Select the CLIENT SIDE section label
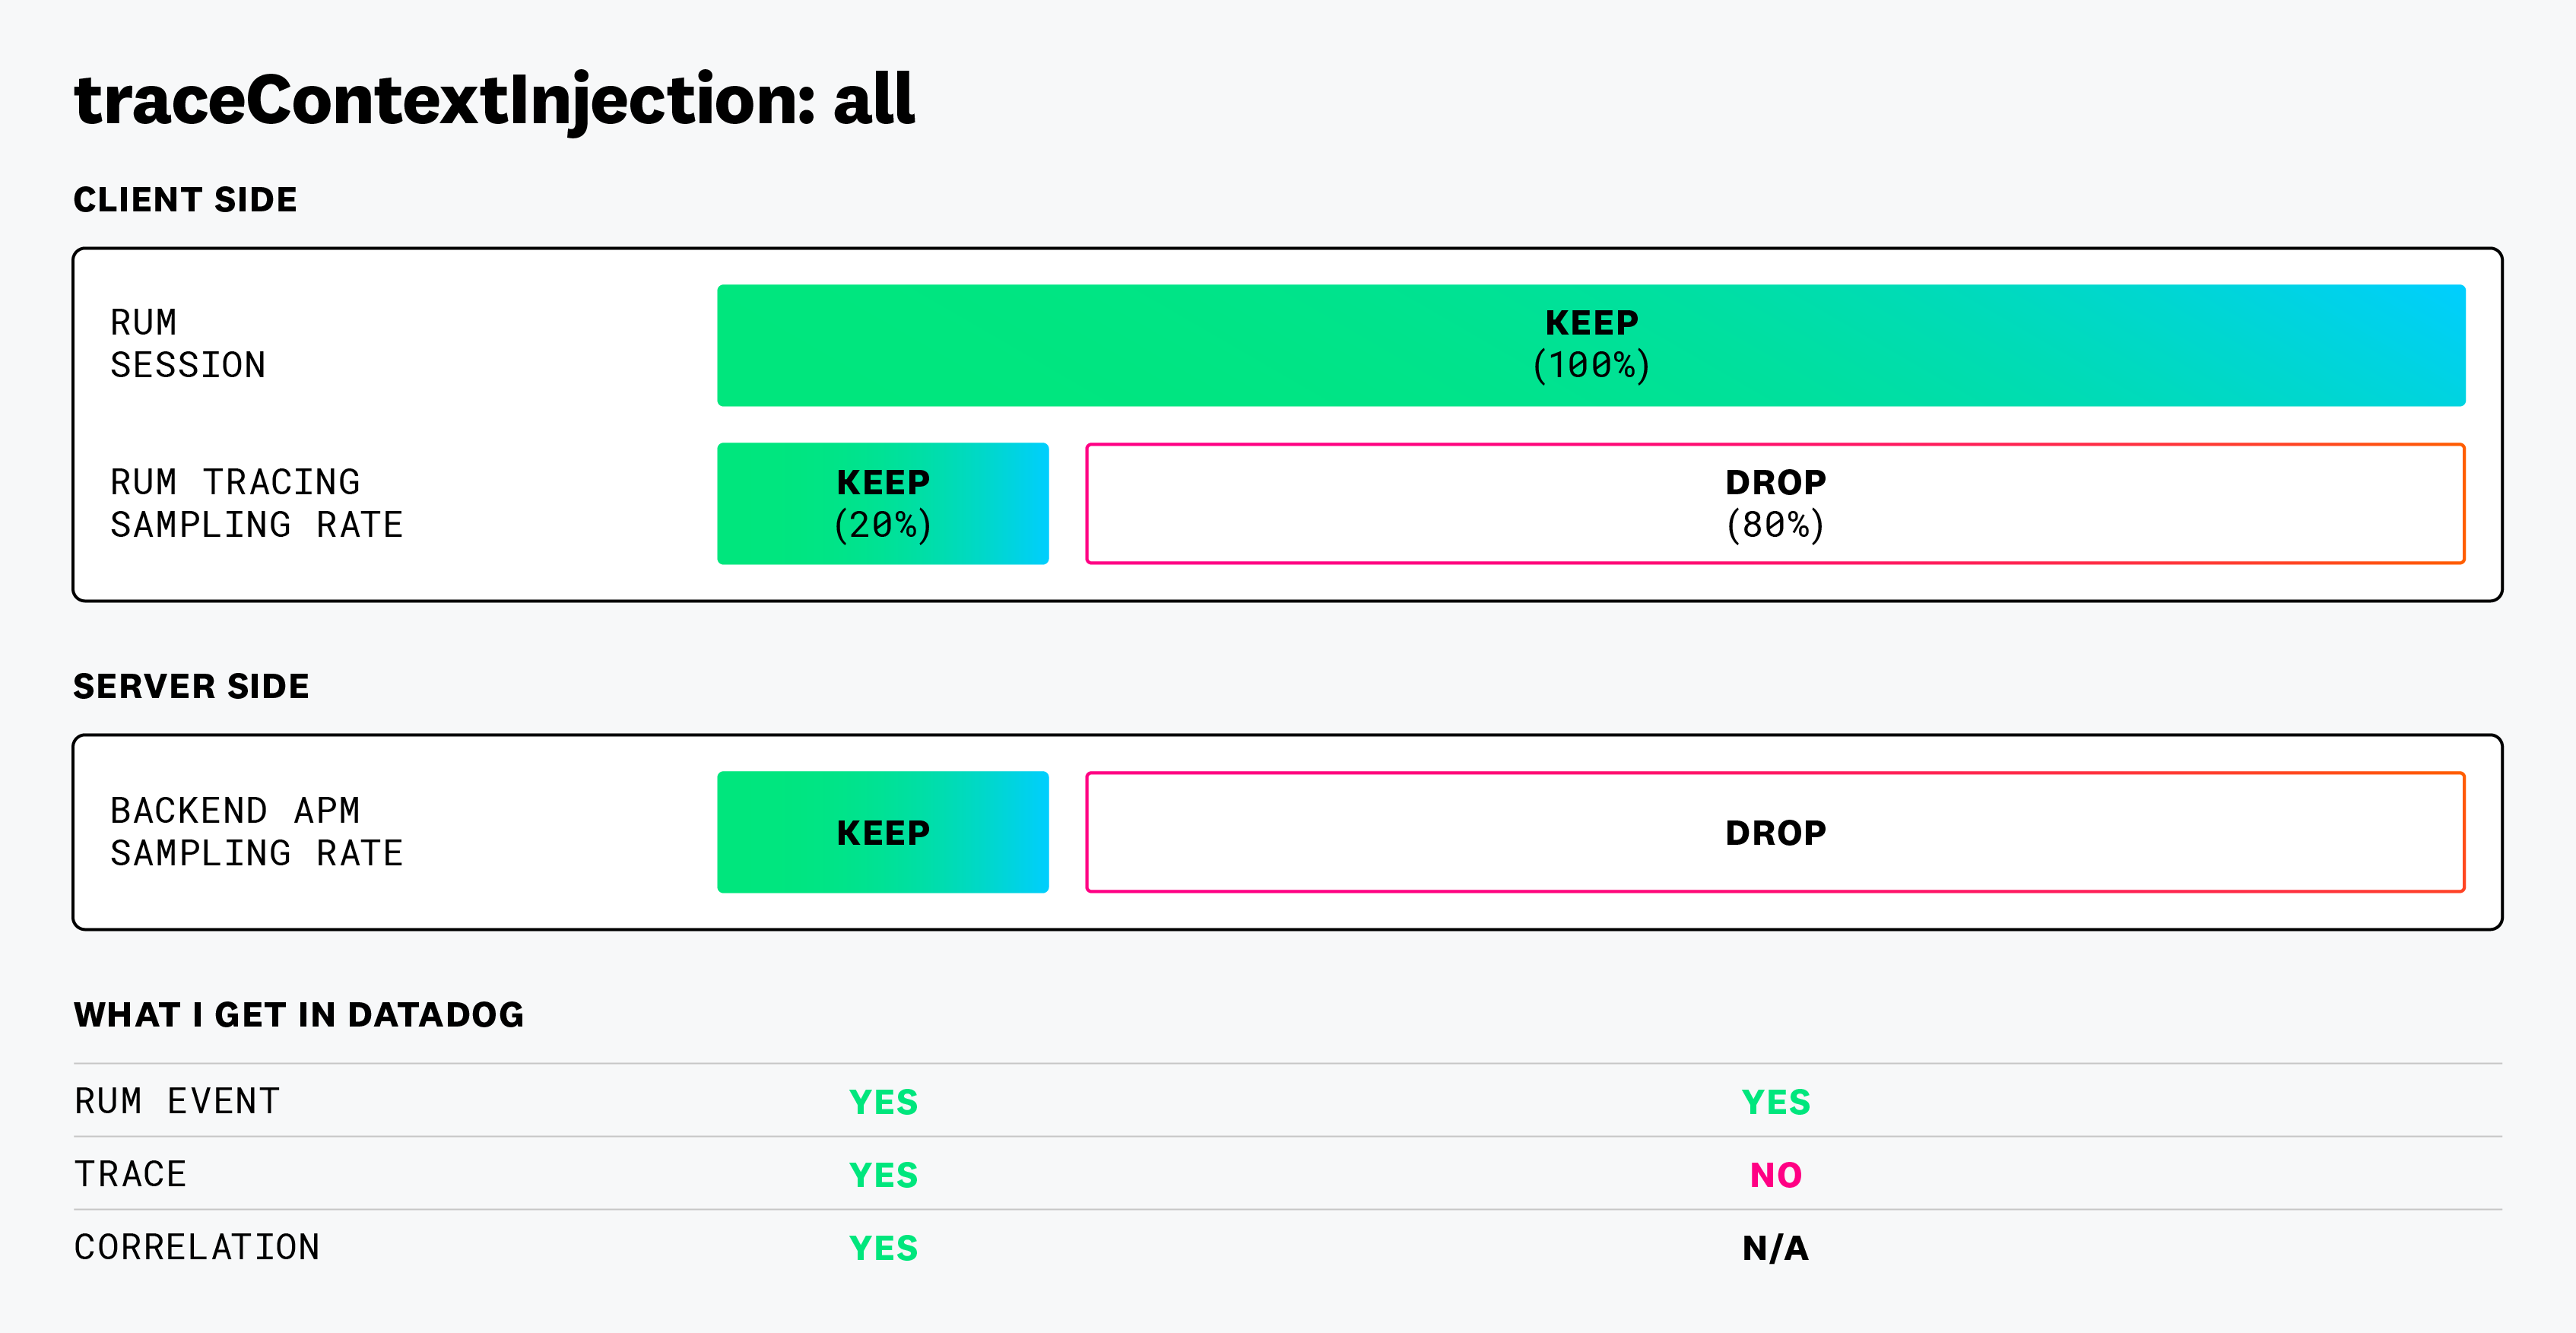This screenshot has height=1333, width=2576. [x=185, y=200]
